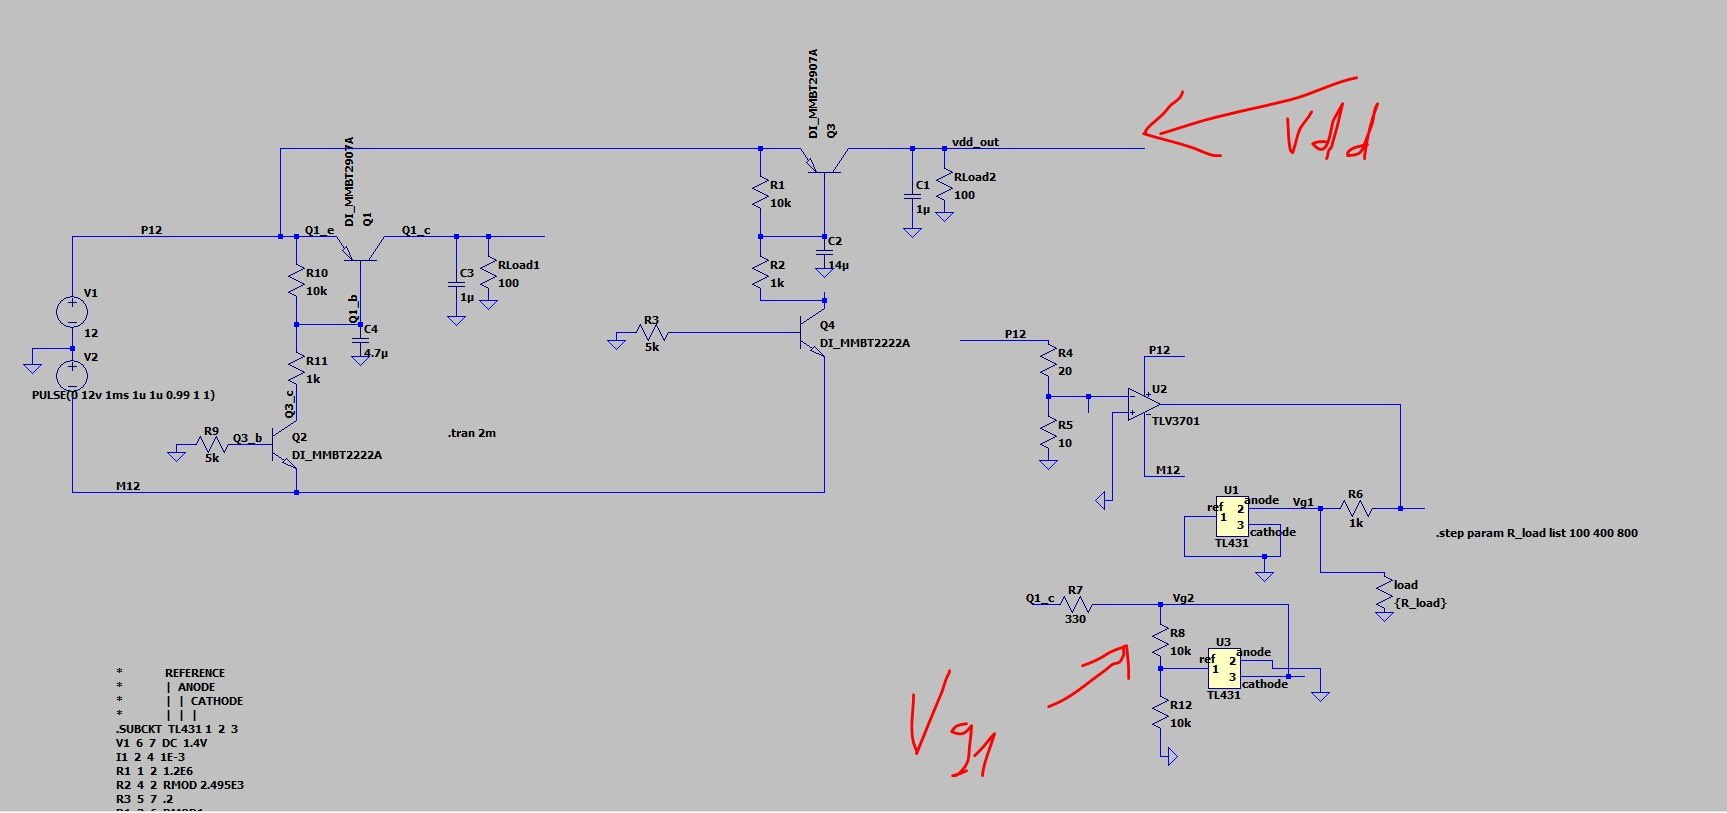Click resistor R2 1k symbol
The image size is (1727, 813).
point(761,273)
